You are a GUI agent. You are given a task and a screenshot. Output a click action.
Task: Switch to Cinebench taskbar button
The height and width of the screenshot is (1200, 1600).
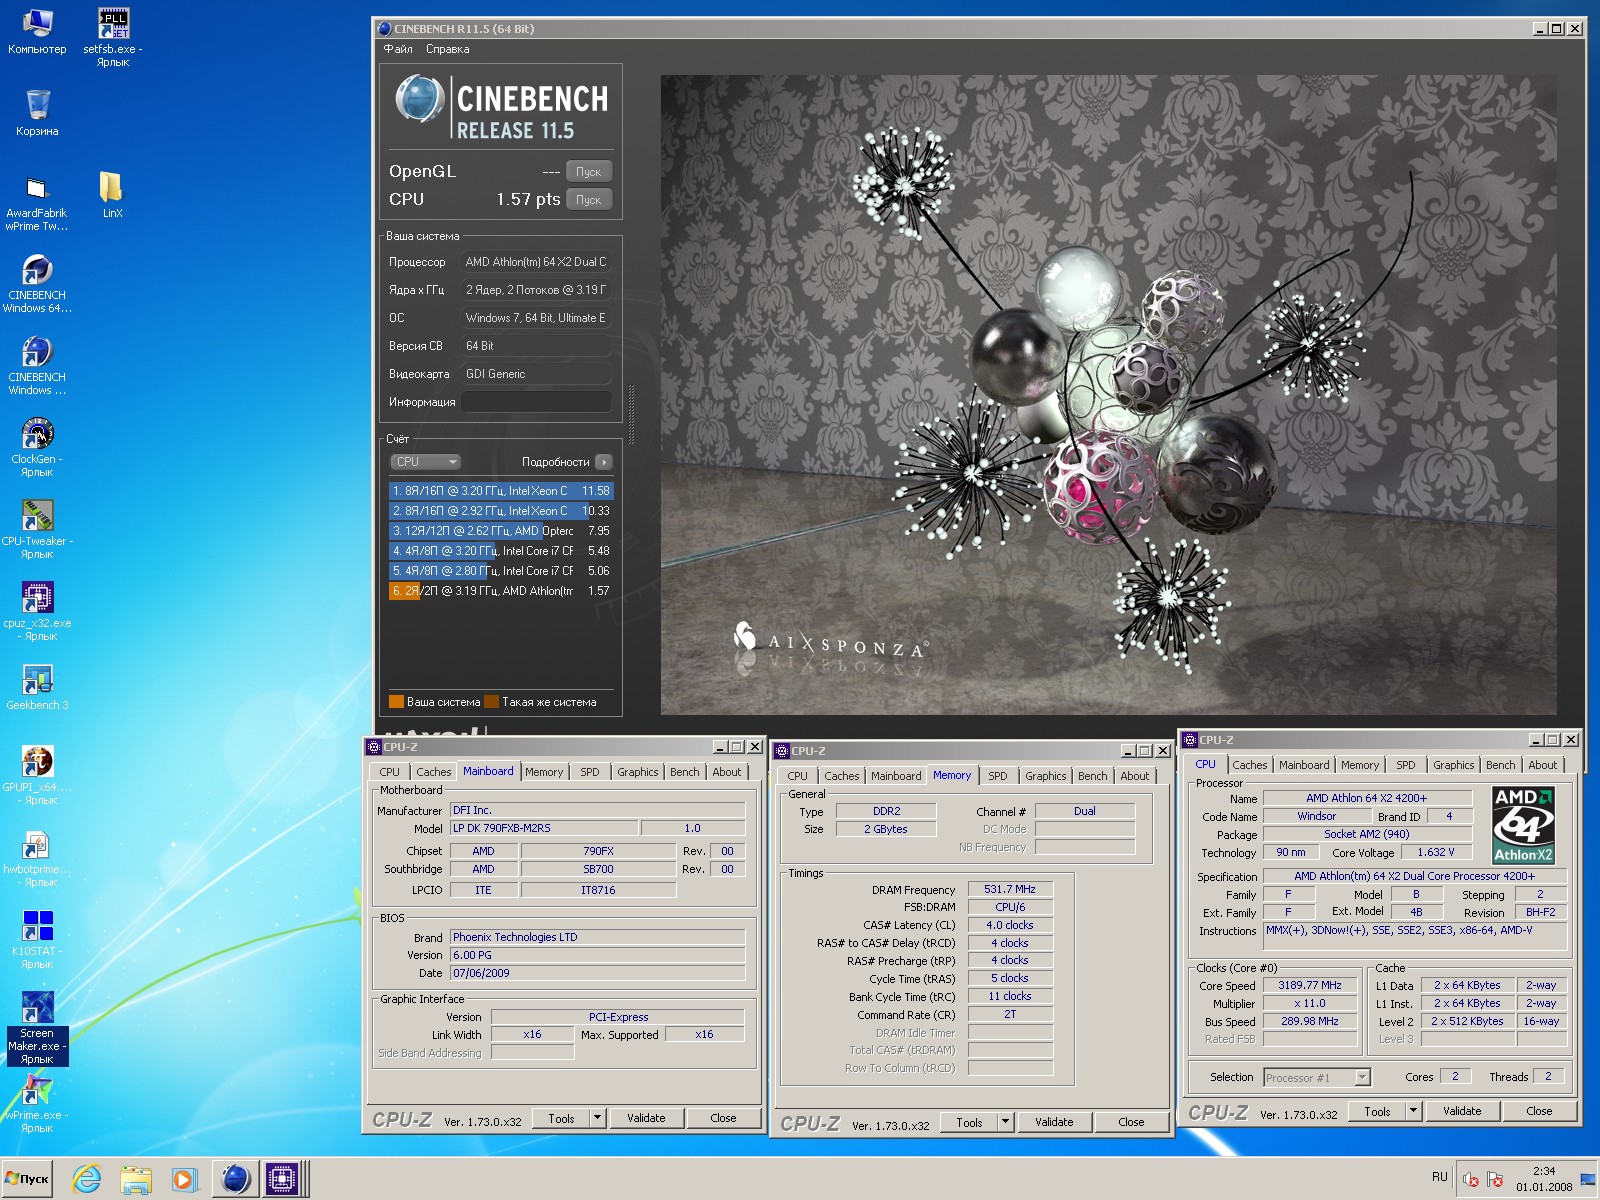[235, 1179]
